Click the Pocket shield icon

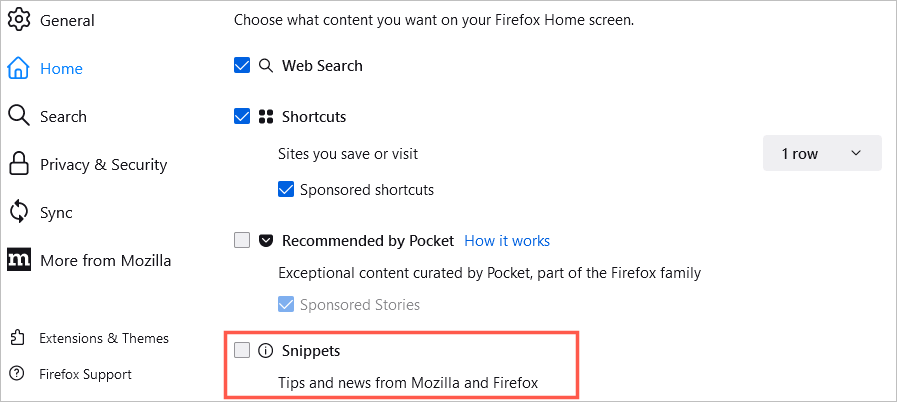[x=266, y=241]
